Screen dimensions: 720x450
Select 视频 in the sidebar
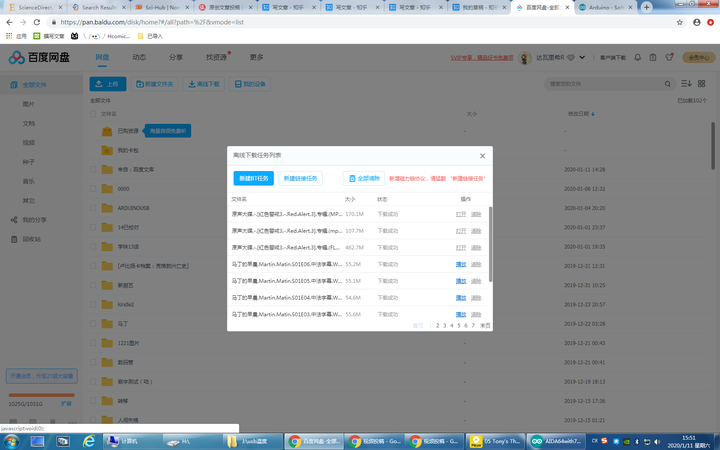click(28, 143)
